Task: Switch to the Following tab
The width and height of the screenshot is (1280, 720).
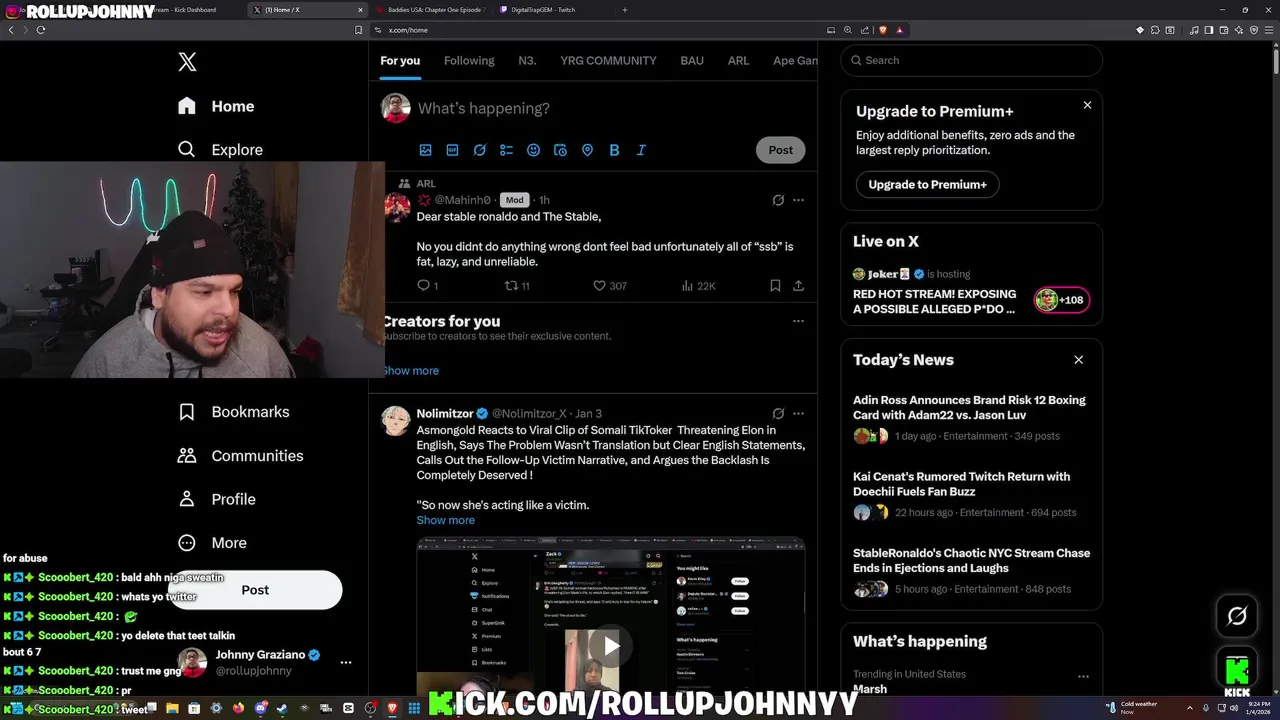Action: coord(469,61)
